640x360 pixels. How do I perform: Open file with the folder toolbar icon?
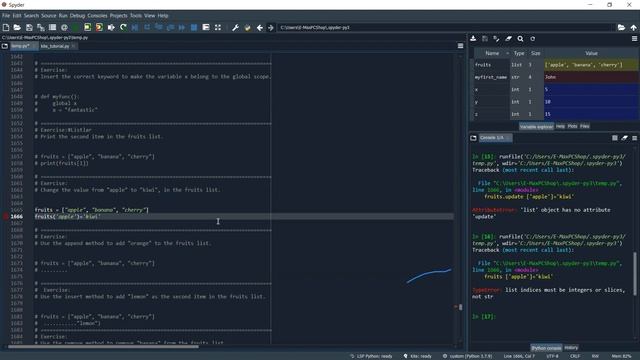17,27
